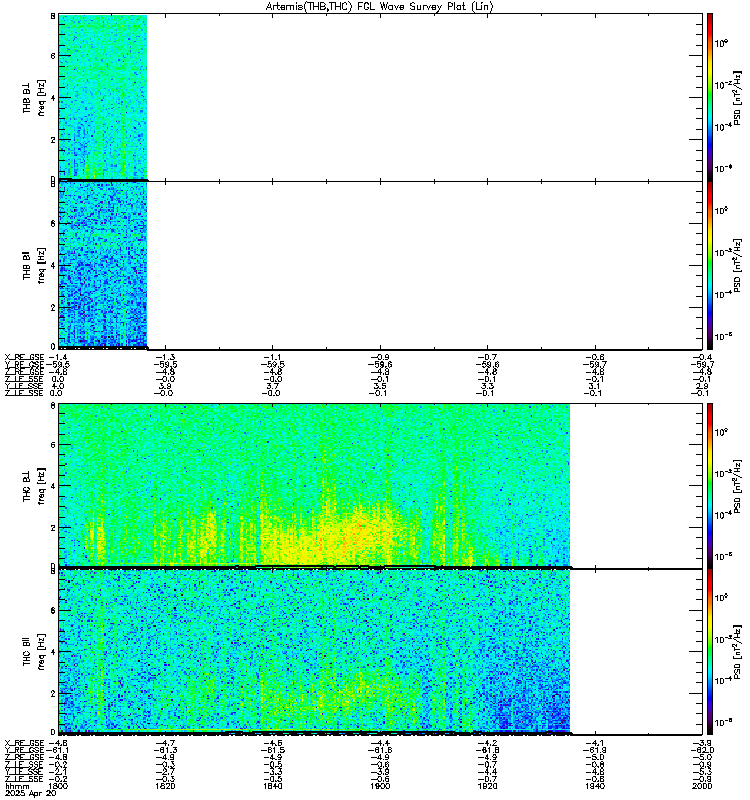This screenshot has height=800, width=750.
Task: Click the THB B⊥ spectrogram data region
Action: [103, 97]
